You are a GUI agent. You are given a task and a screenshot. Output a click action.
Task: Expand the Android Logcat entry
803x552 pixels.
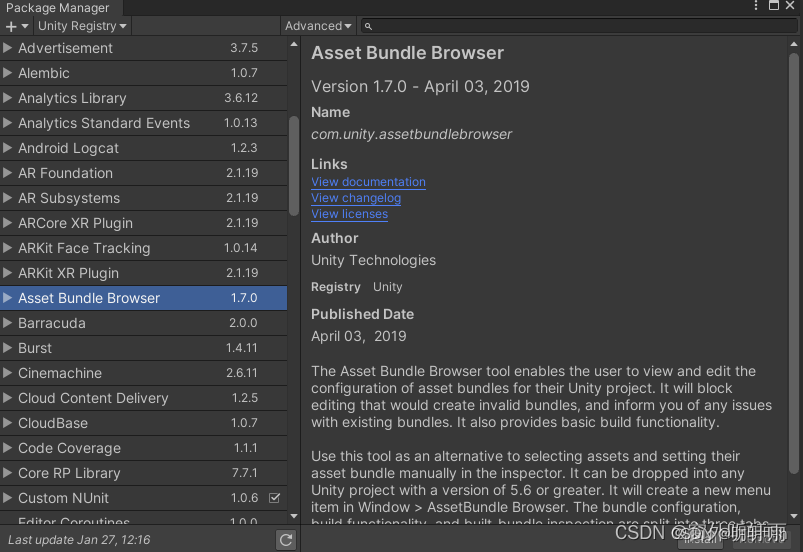pos(7,148)
